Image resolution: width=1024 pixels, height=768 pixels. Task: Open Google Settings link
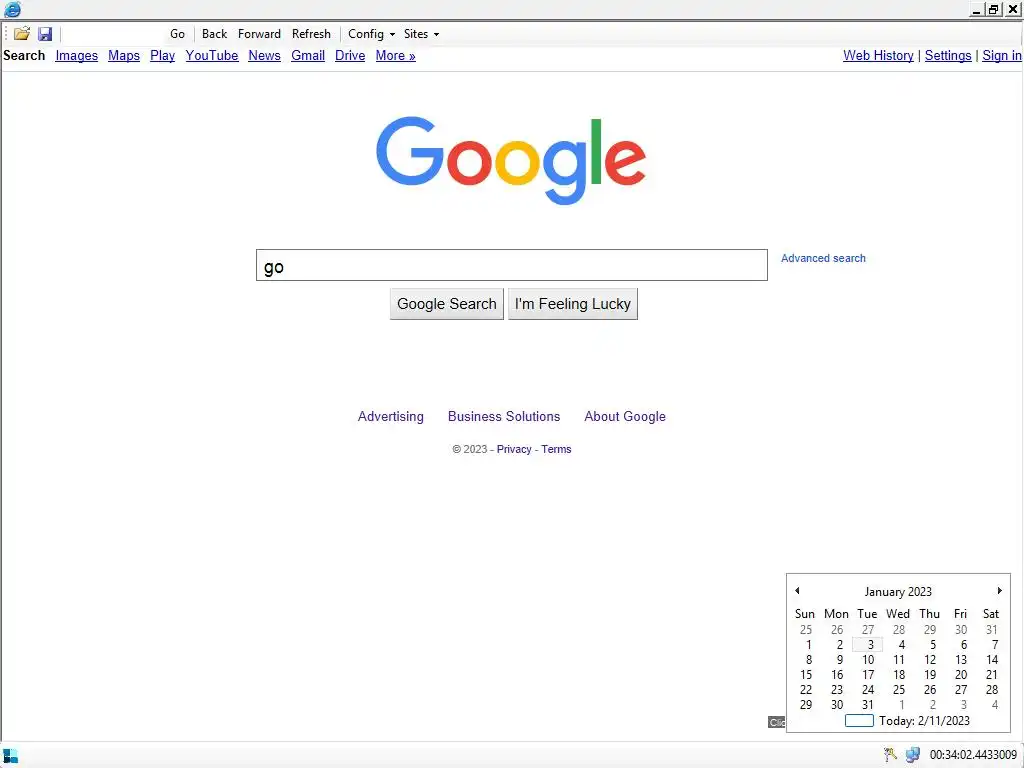(948, 56)
